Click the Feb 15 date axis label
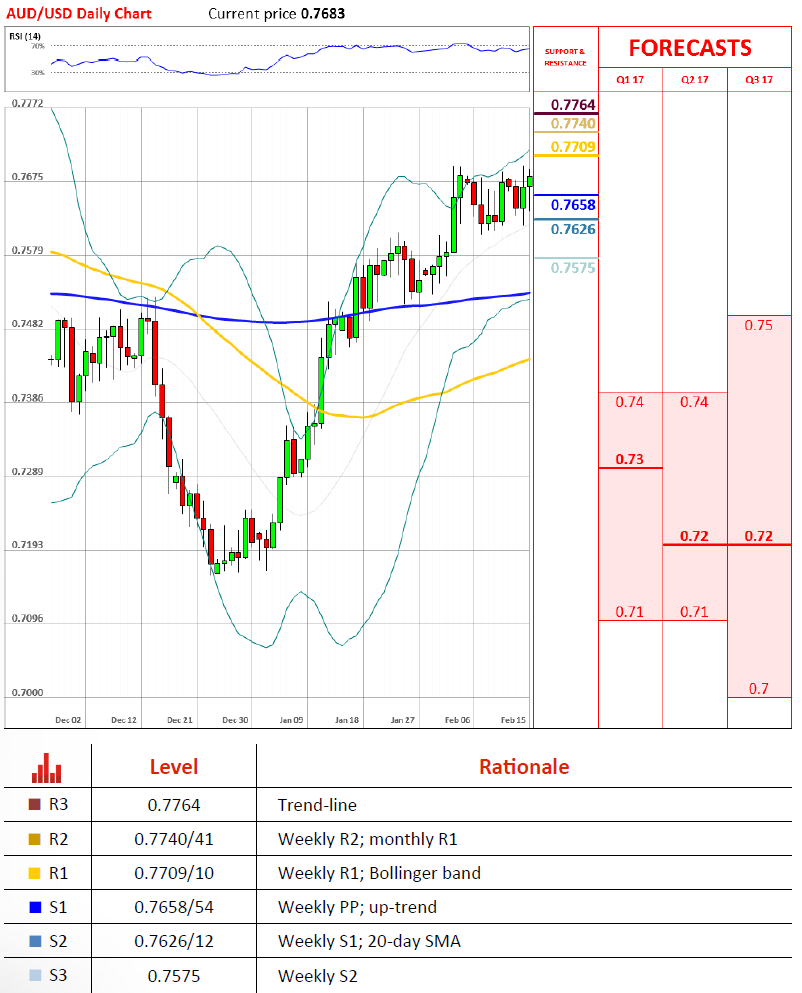Image resolution: width=802 pixels, height=993 pixels. pyautogui.click(x=513, y=720)
